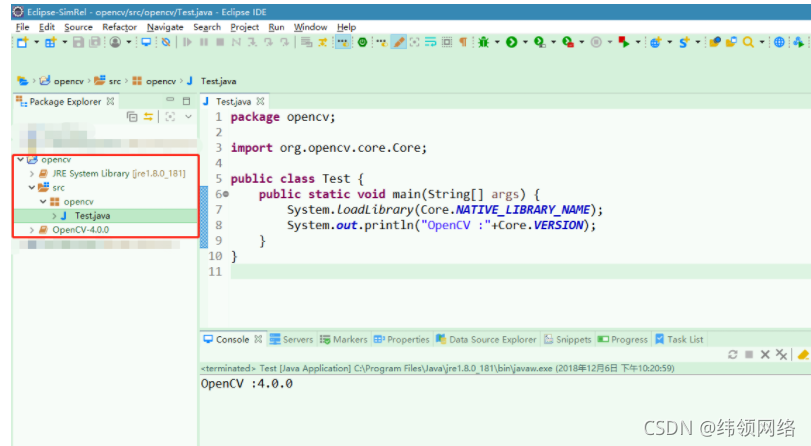Open the dropdown arrow beside Debug bug icon
Image resolution: width=811 pixels, height=446 pixels.
click(x=497, y=42)
